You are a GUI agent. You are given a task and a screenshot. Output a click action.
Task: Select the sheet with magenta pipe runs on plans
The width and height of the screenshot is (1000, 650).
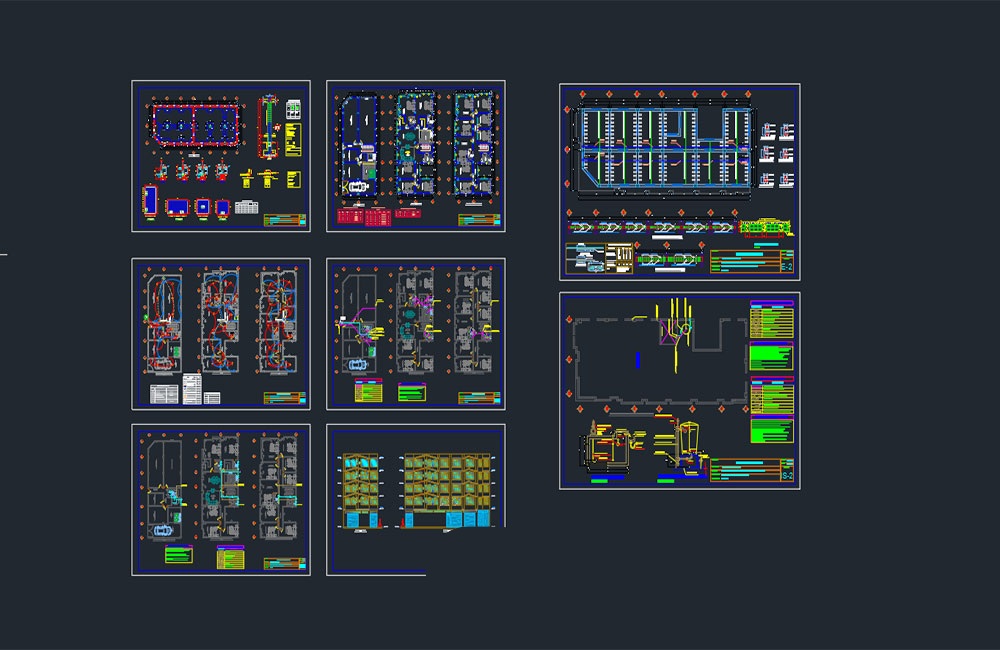pyautogui.click(x=416, y=334)
